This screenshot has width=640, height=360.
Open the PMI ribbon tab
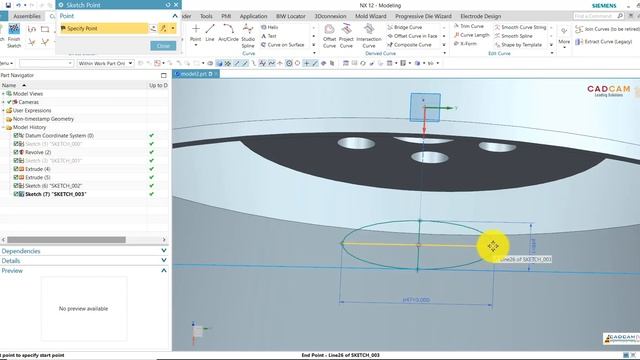click(226, 16)
